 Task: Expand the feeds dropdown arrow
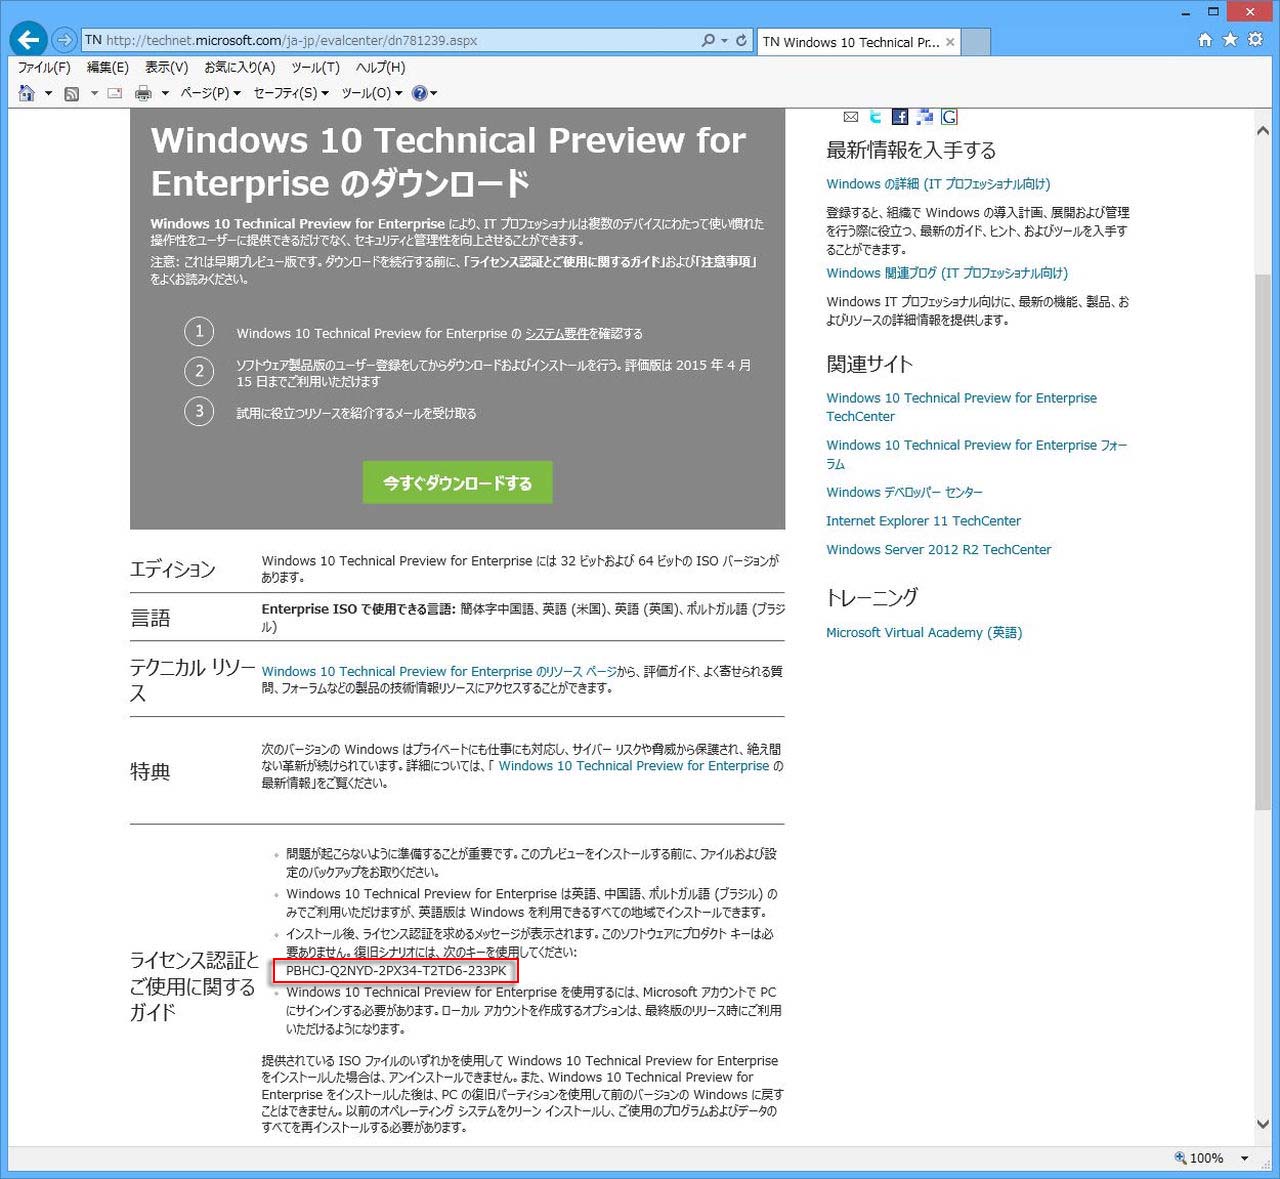coord(94,94)
